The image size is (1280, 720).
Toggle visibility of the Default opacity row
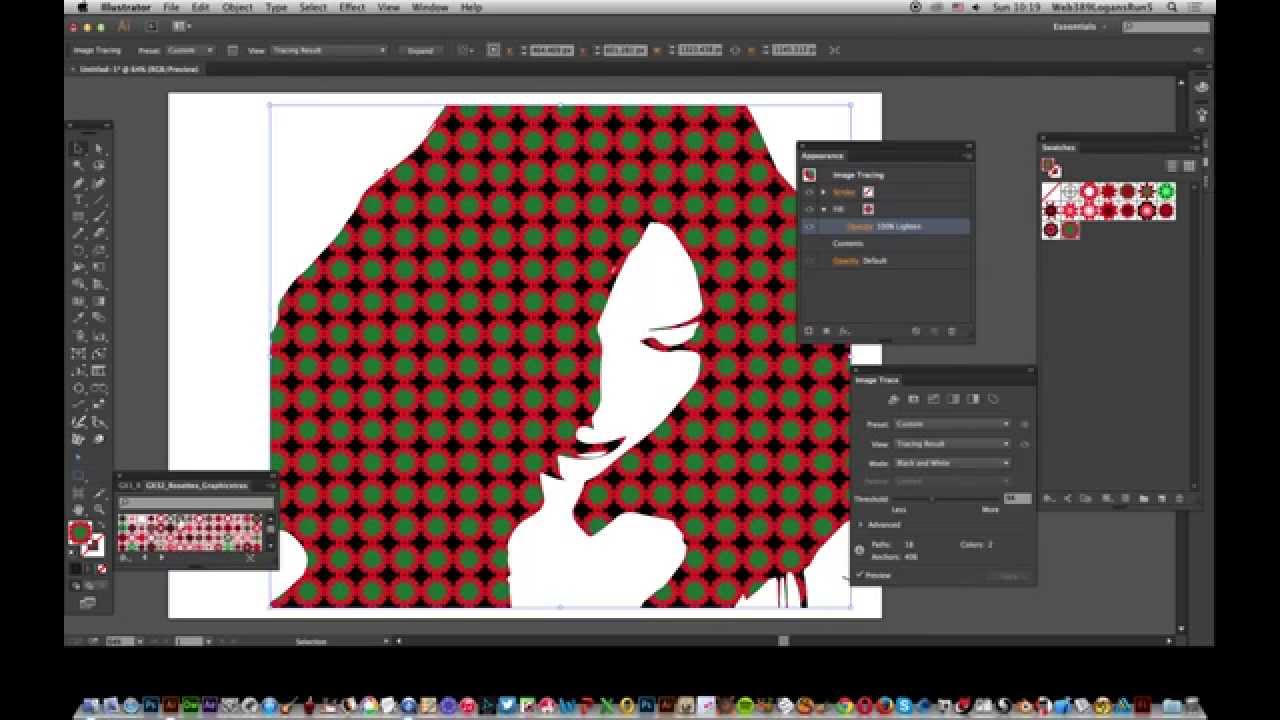click(809, 261)
